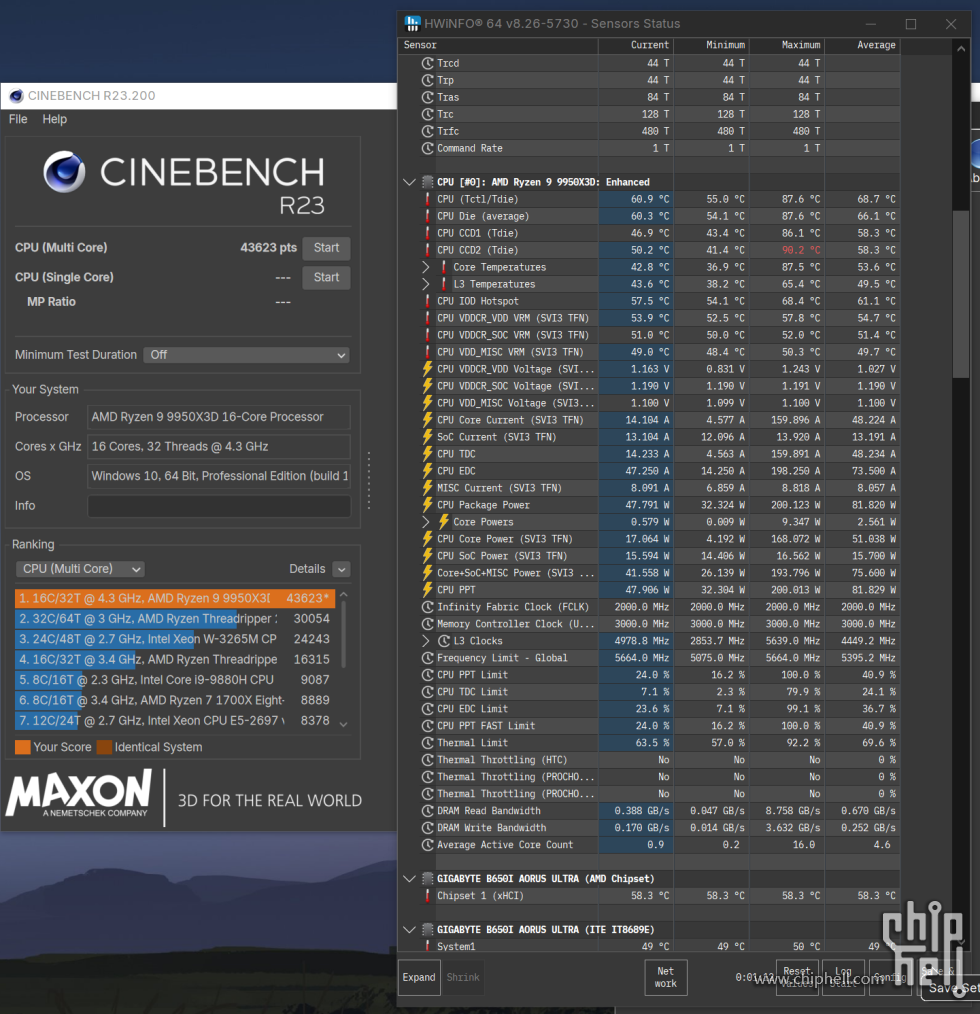Click the clock icon beside Frequency Limit - Global
The width and height of the screenshot is (980, 1014).
click(x=427, y=658)
